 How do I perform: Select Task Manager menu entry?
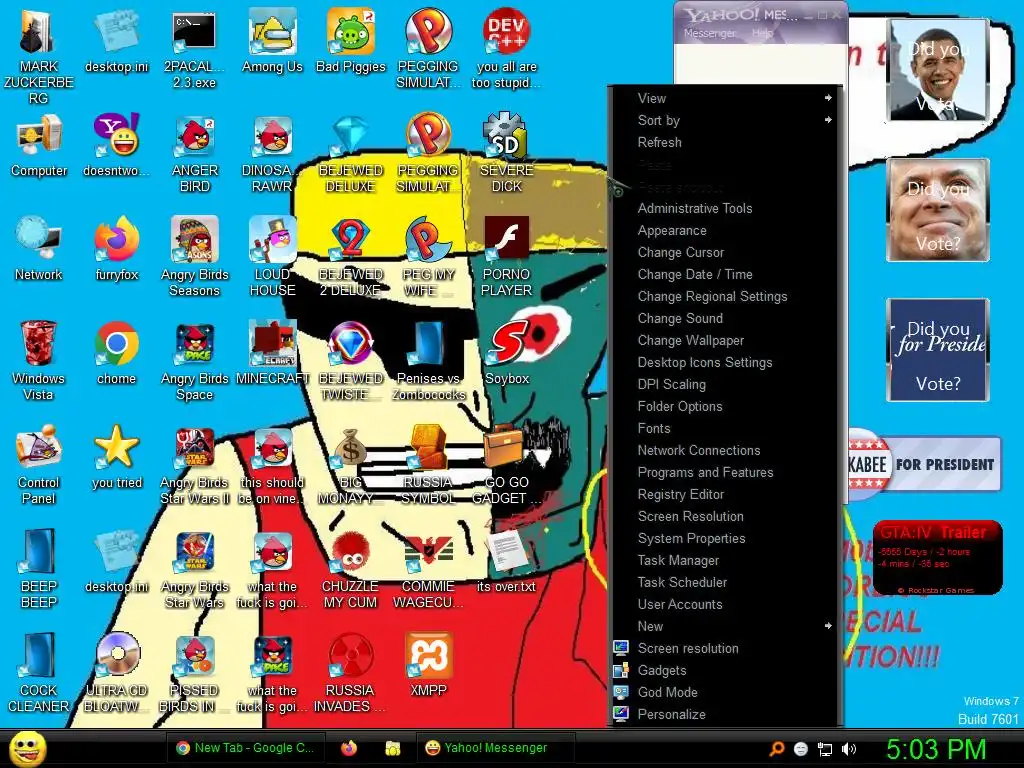[x=725, y=560]
